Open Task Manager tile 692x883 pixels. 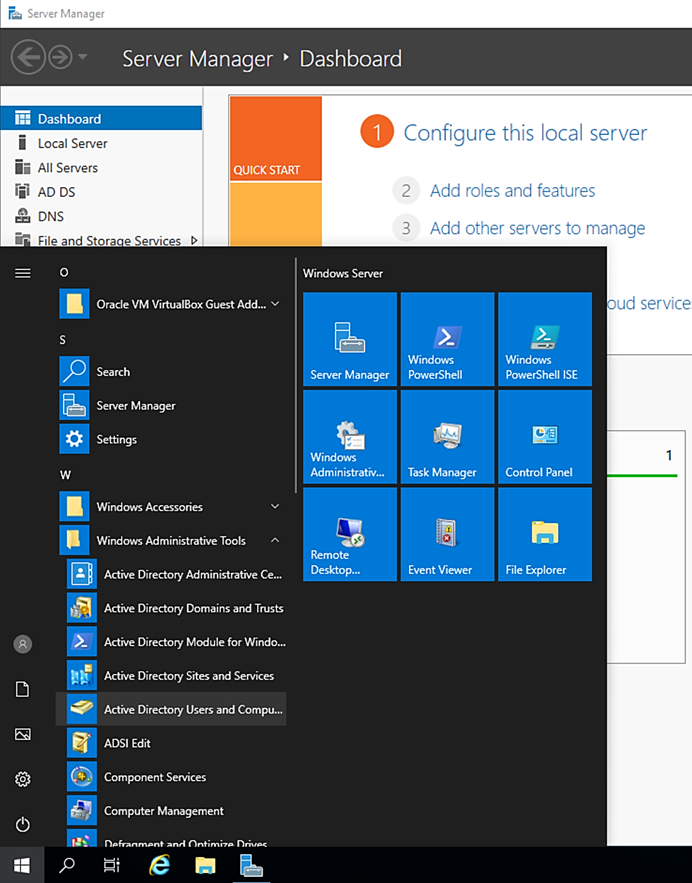[x=447, y=437]
